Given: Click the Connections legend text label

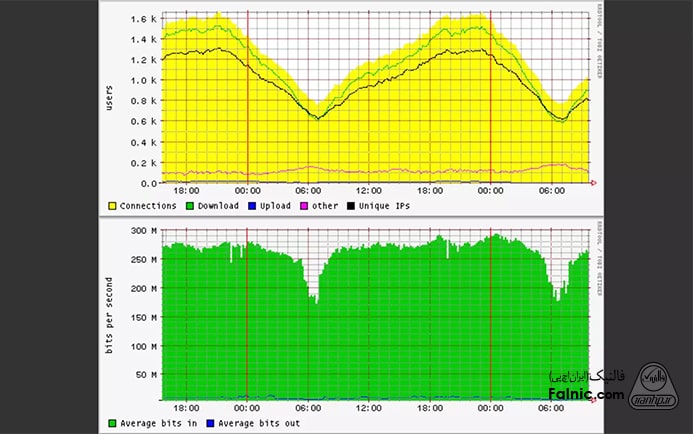Looking at the screenshot, I should [148, 206].
